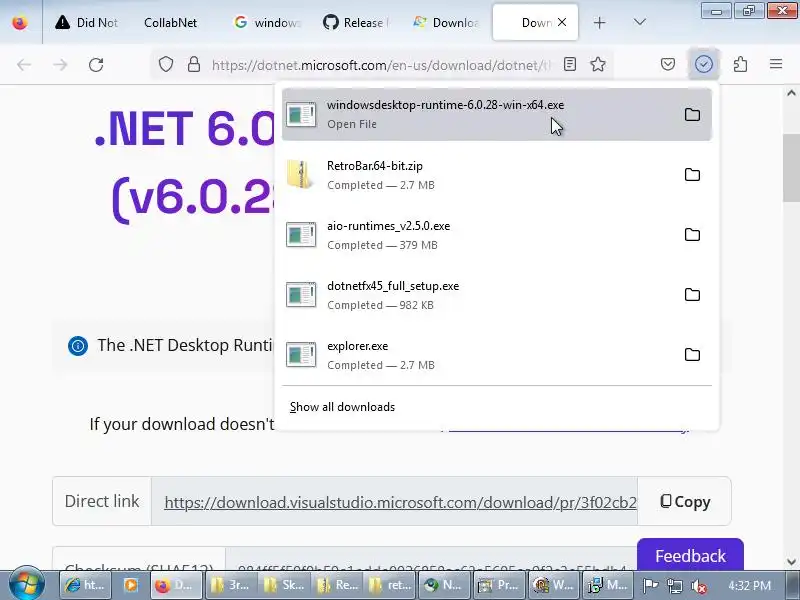Toggle the downloads panel button
This screenshot has height=600, width=800.
704,64
